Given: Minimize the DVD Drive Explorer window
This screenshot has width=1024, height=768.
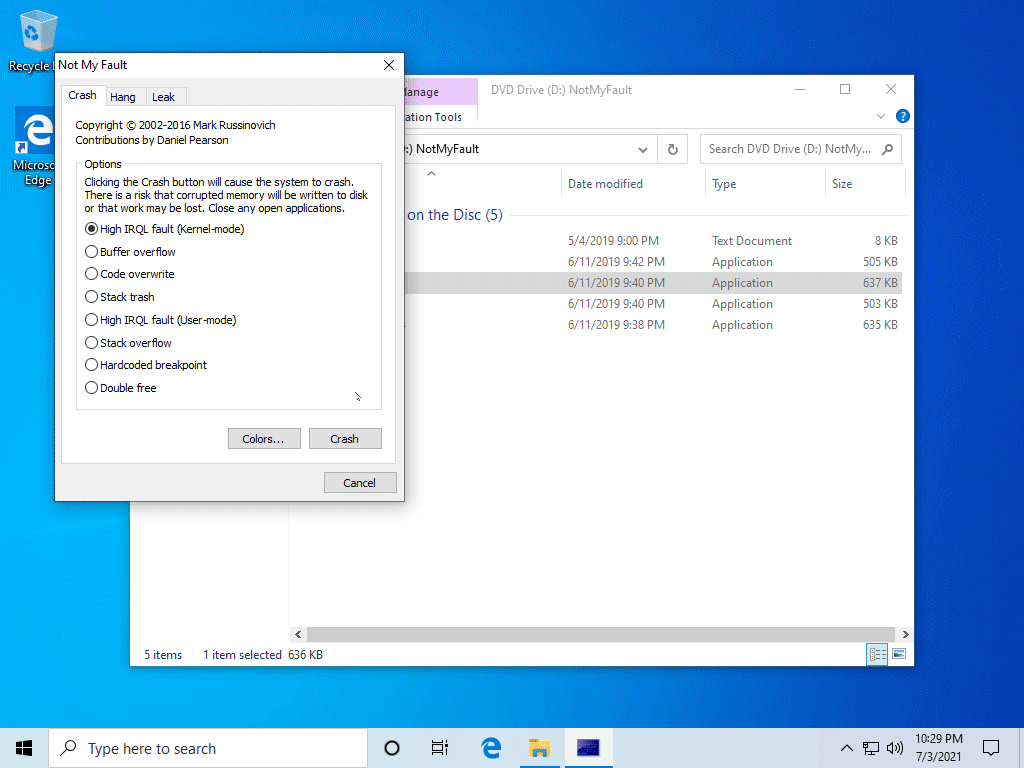Looking at the screenshot, I should (x=800, y=89).
